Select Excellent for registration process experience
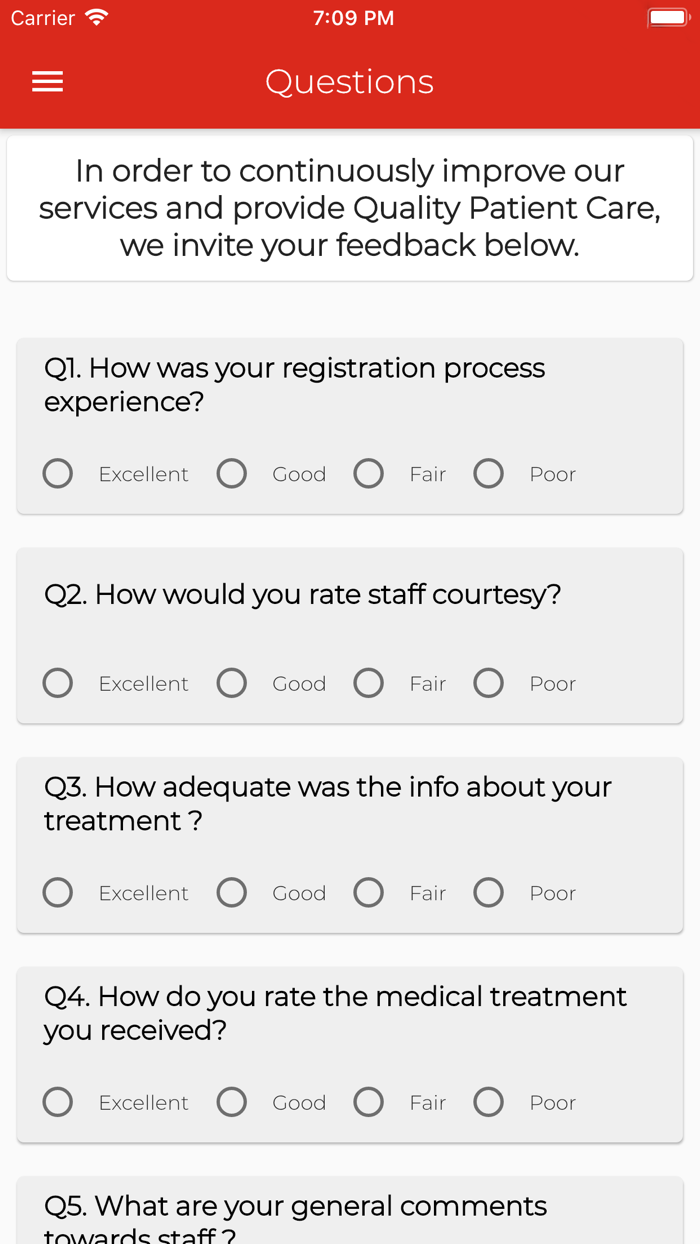This screenshot has height=1244, width=700. tap(57, 473)
